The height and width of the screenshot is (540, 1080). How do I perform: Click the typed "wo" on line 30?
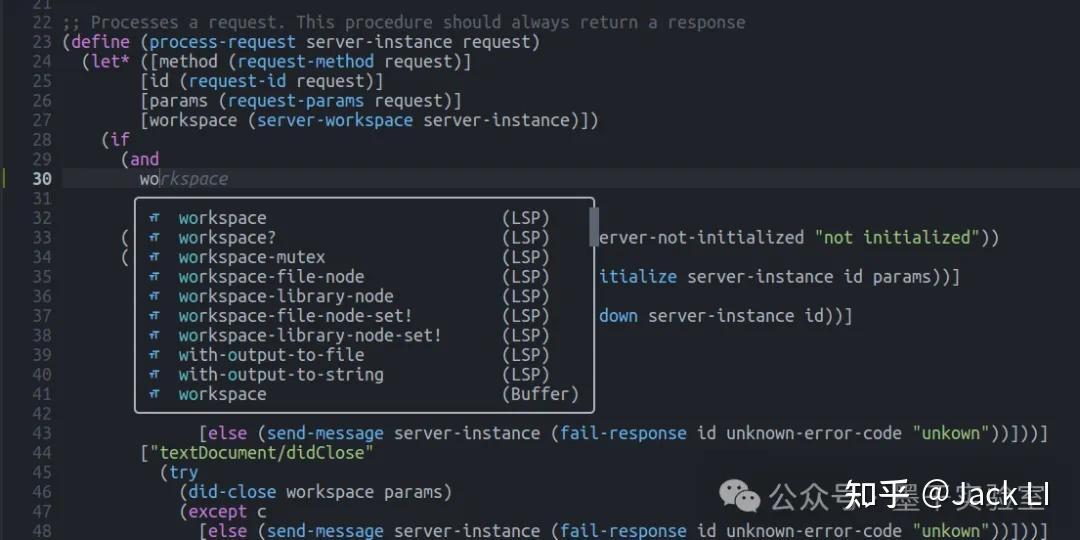pos(149,179)
